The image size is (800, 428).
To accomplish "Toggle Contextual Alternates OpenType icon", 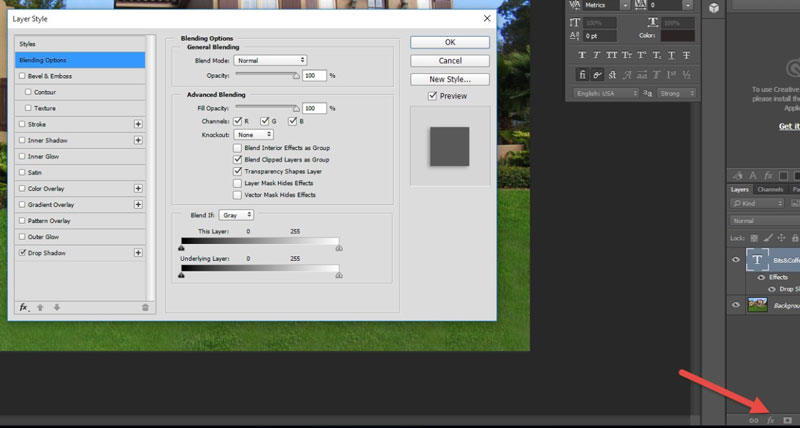I will (x=597, y=75).
